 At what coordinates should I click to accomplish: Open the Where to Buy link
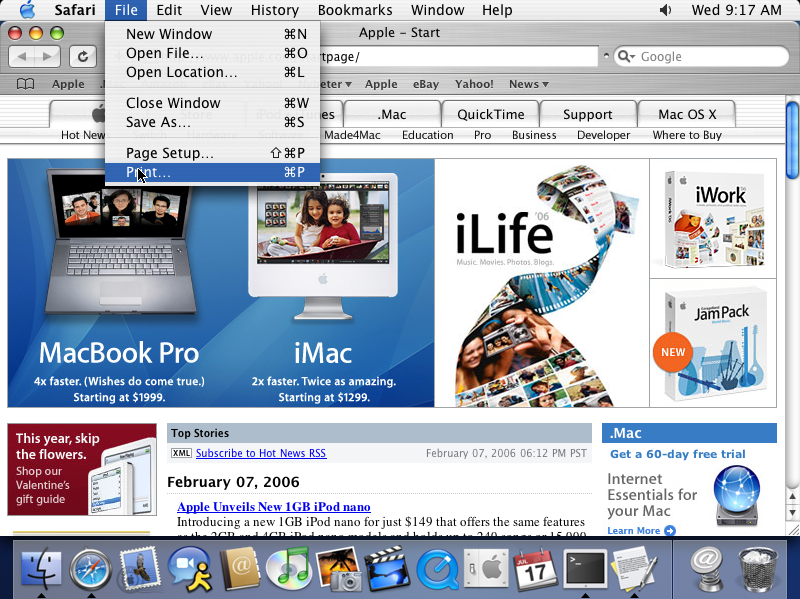click(687, 135)
